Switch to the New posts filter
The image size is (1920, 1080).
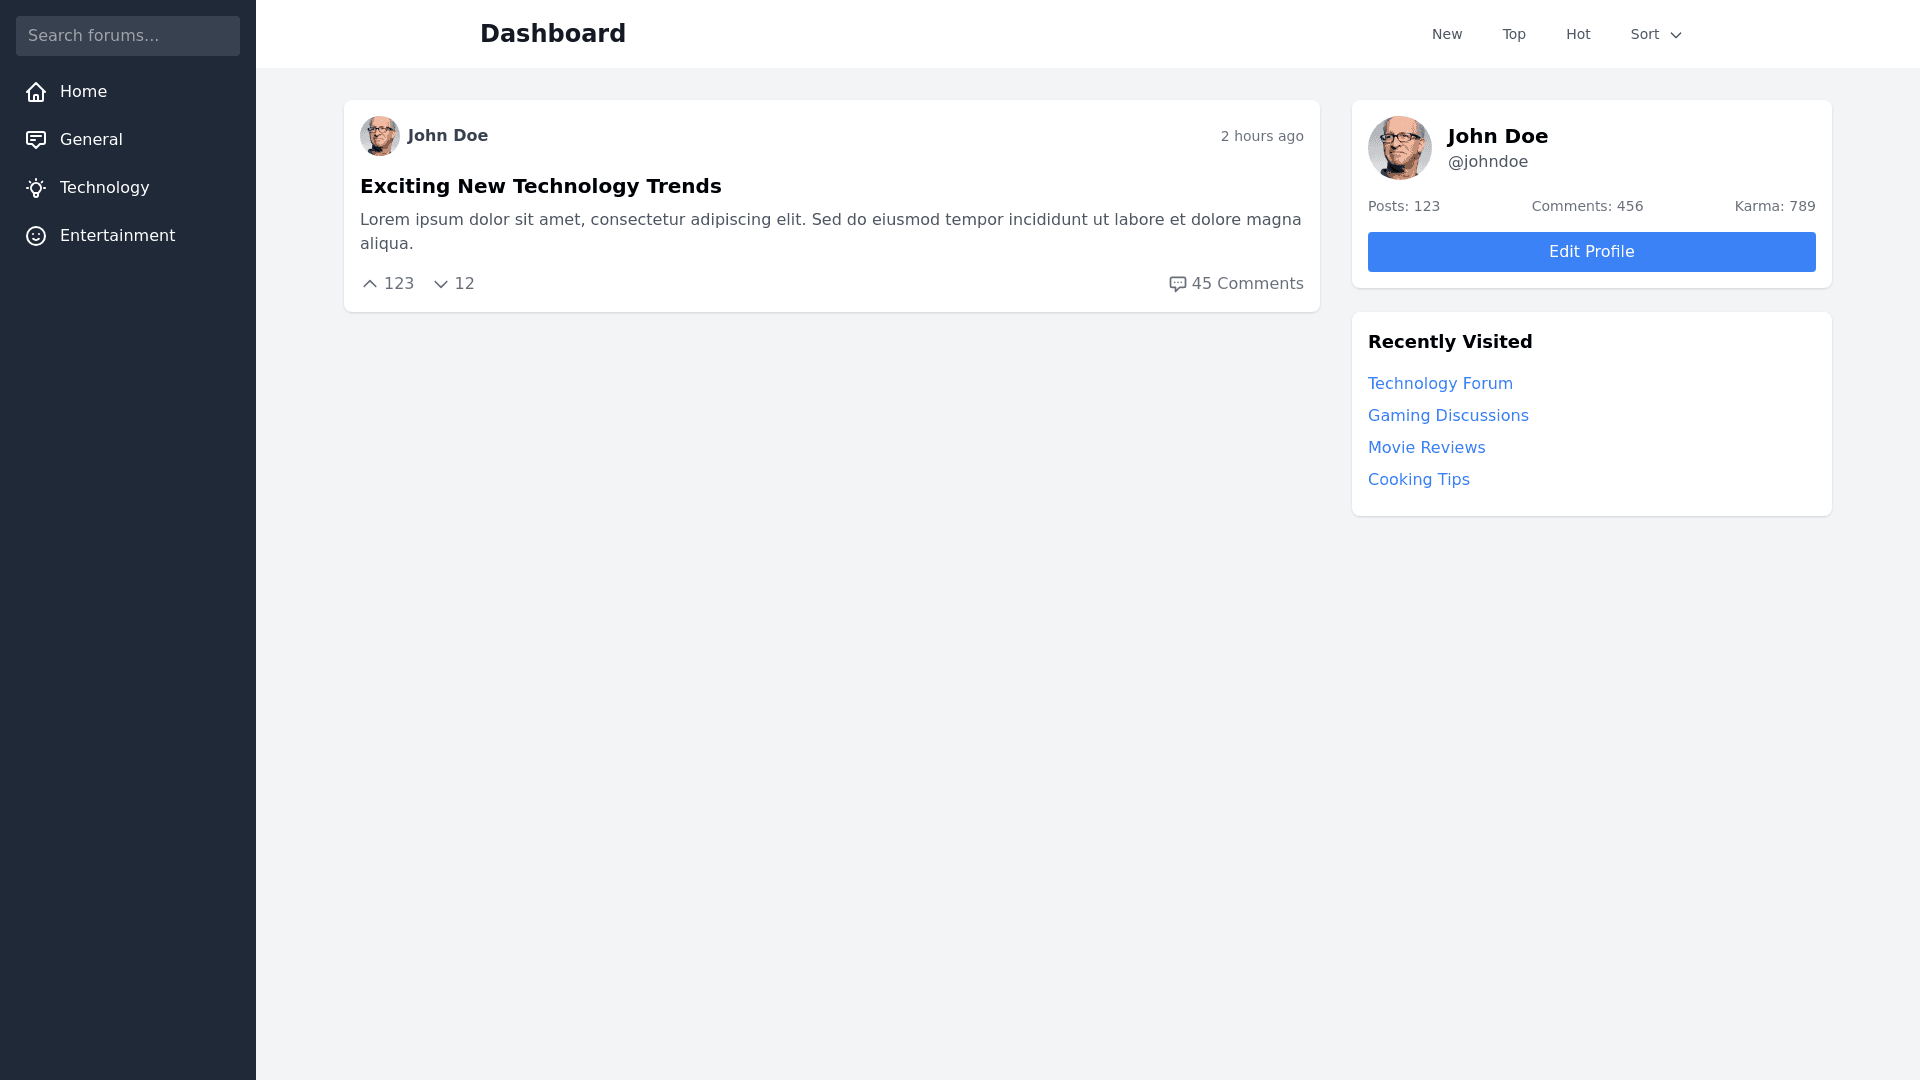pyautogui.click(x=1446, y=34)
